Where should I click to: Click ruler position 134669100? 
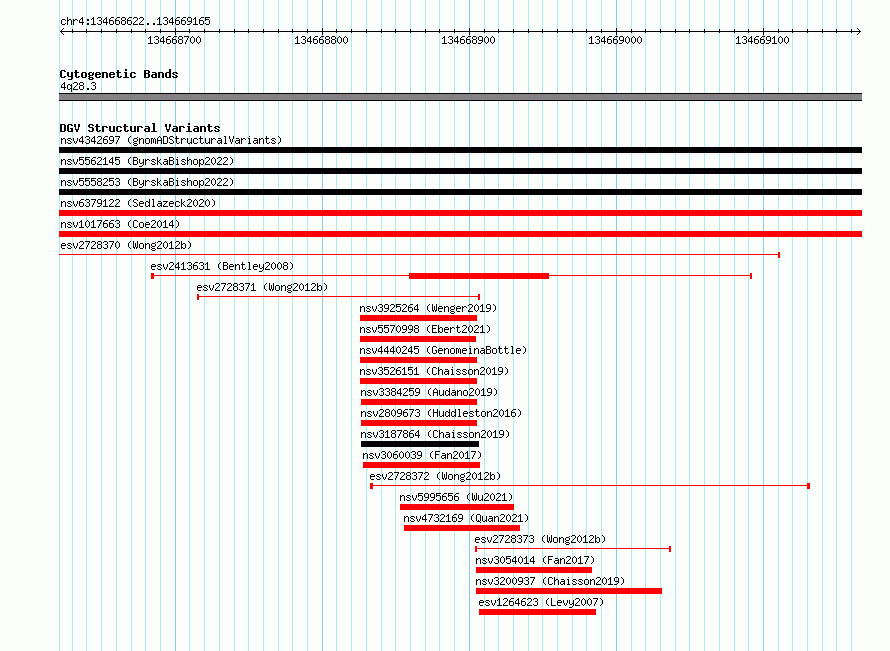762,40
